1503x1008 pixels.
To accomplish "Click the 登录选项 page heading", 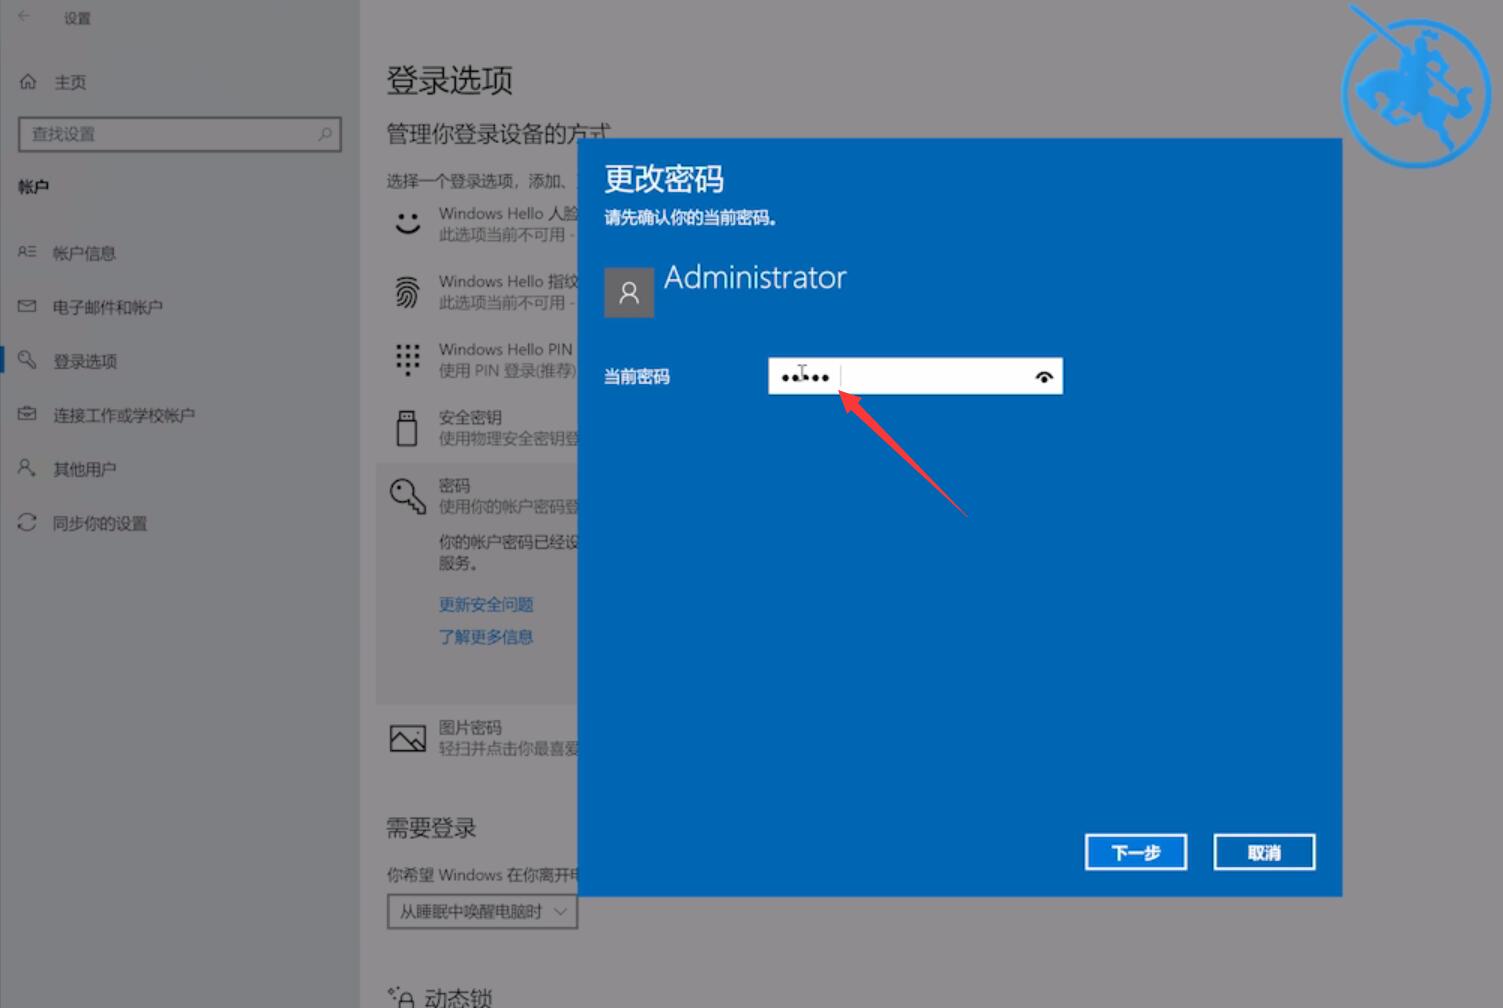I will pos(450,80).
